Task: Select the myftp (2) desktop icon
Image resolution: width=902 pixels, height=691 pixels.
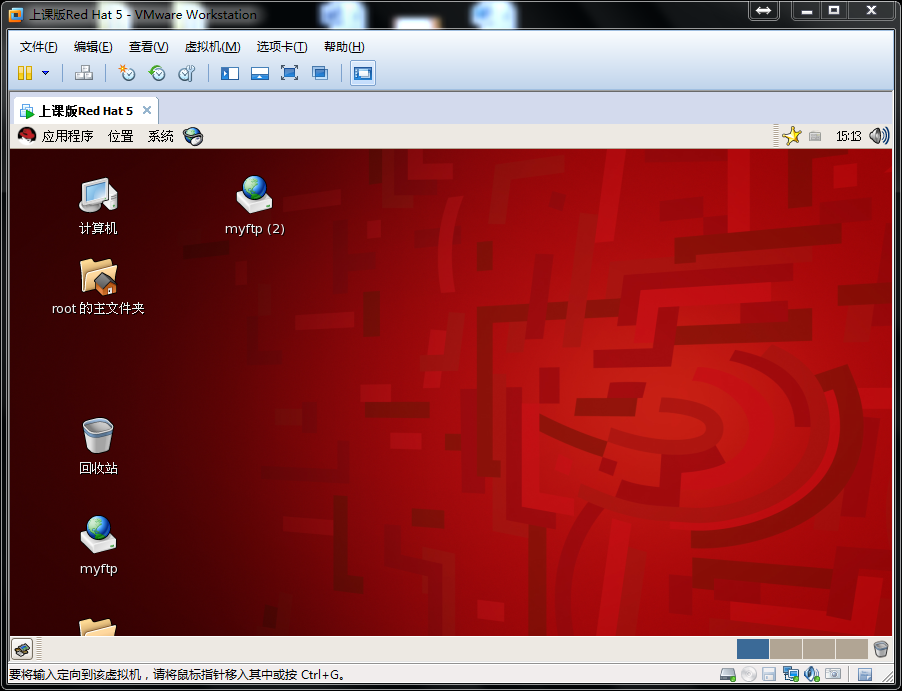Action: pyautogui.click(x=255, y=205)
